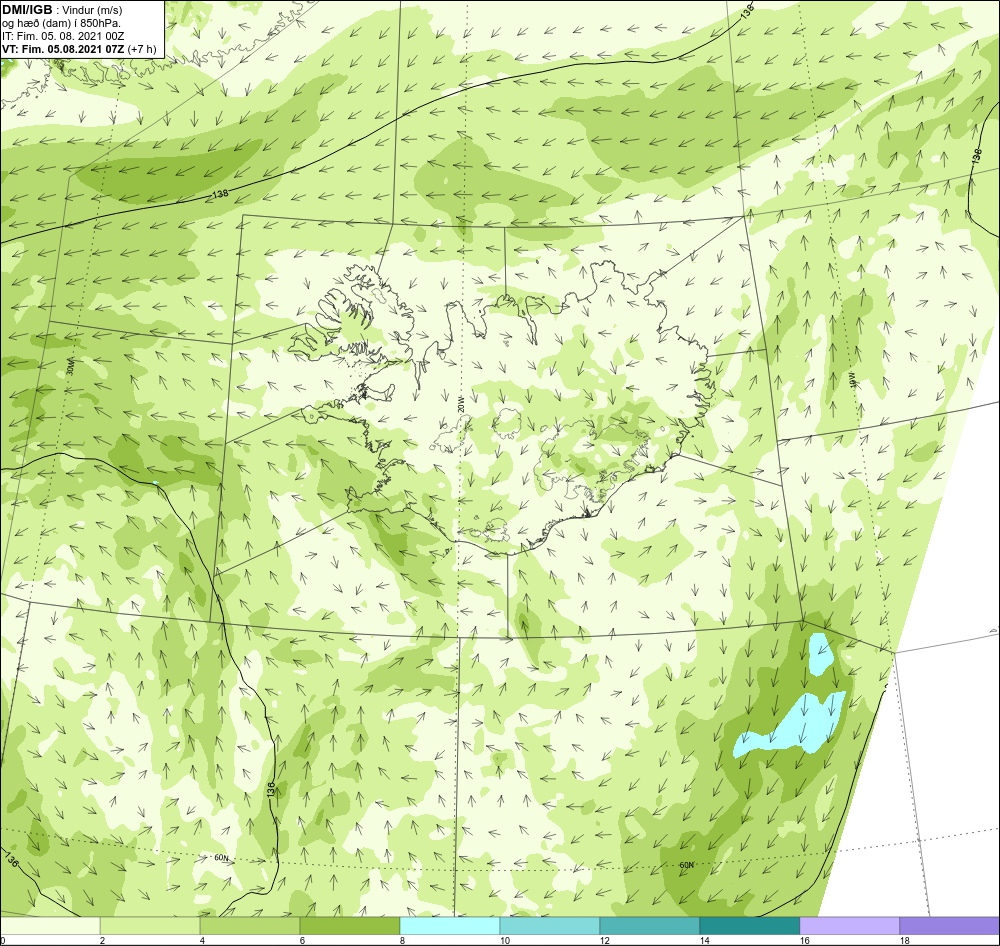Click the legend tick label '12'

click(604, 940)
